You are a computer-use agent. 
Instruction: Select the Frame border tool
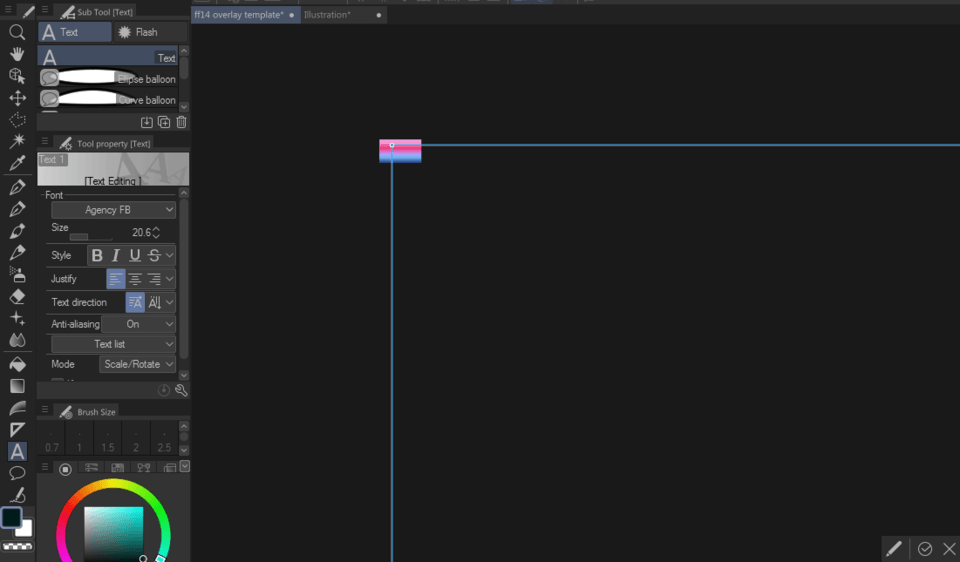17,430
